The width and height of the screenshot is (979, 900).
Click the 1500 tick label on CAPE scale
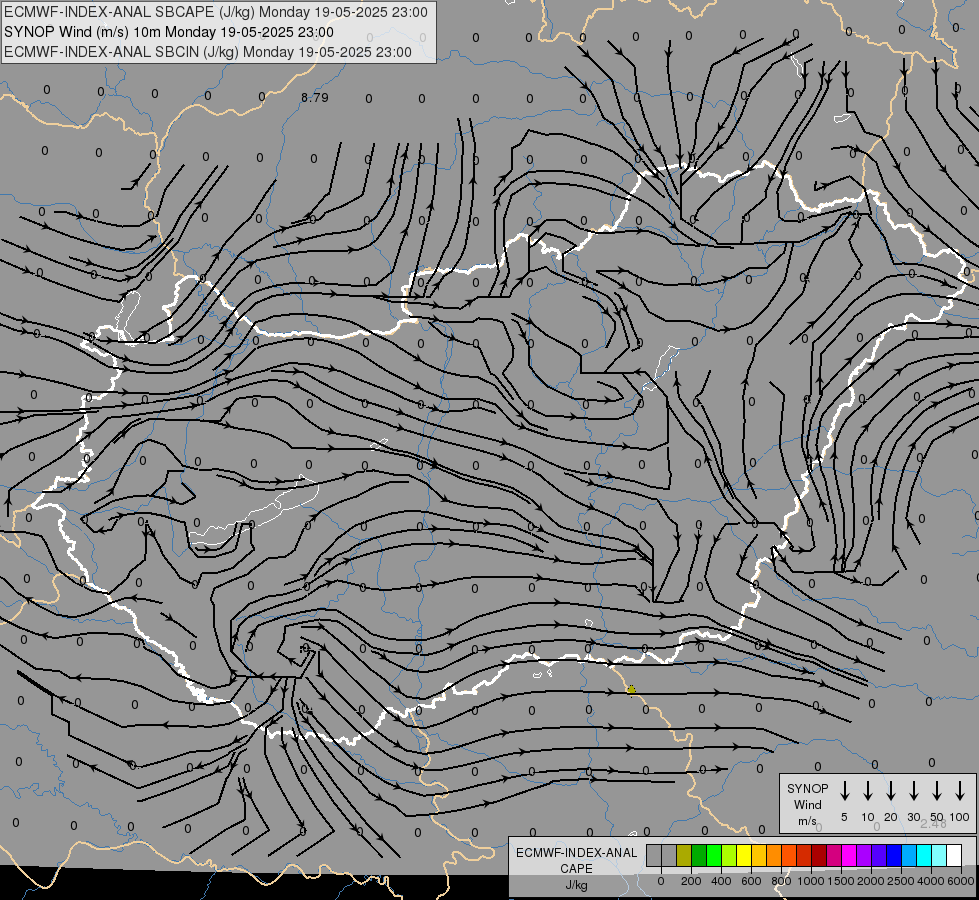coord(841,881)
